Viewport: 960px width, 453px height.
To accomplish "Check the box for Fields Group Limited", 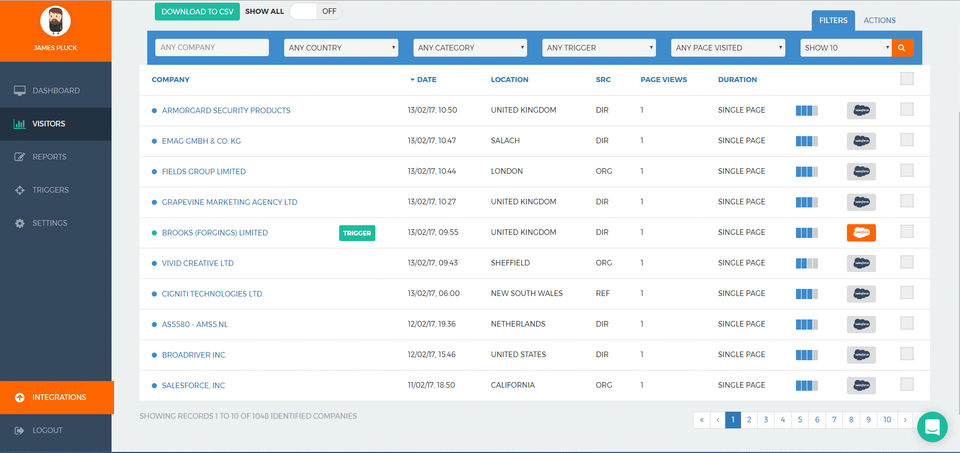I will [x=907, y=170].
